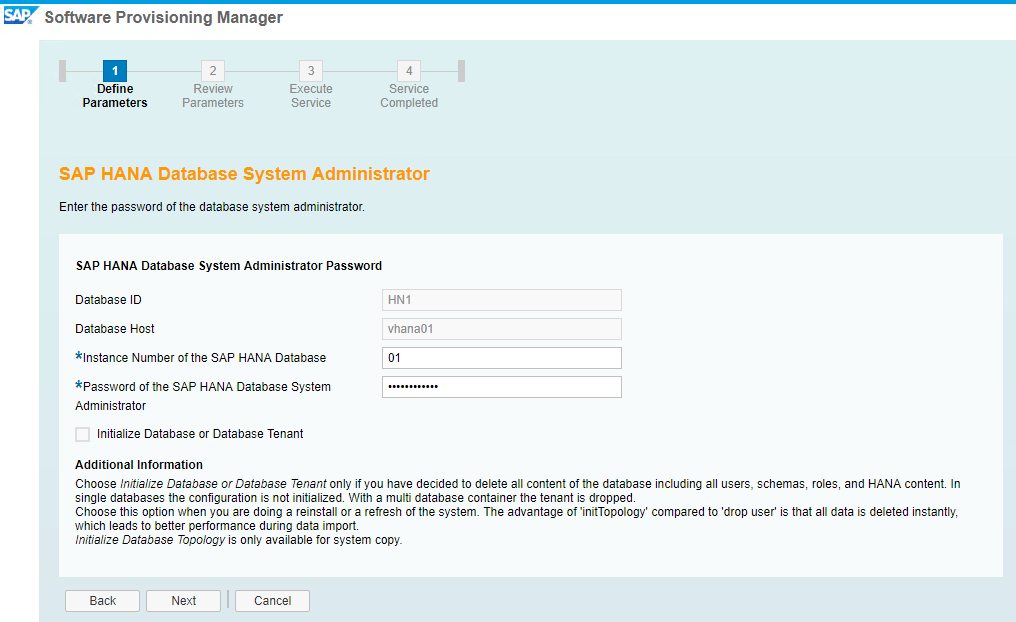
Task: Click the SAP HANA Database System Administrator heading
Action: tap(244, 174)
